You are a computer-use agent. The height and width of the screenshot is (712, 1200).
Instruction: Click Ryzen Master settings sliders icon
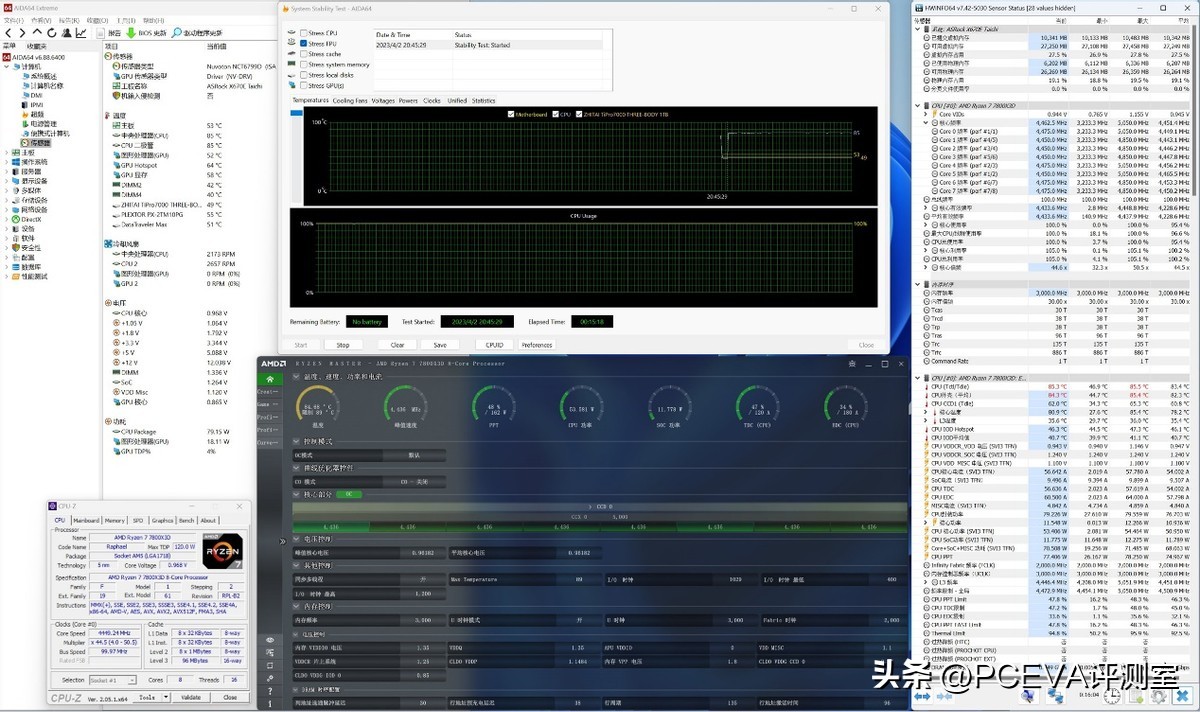tap(270, 652)
